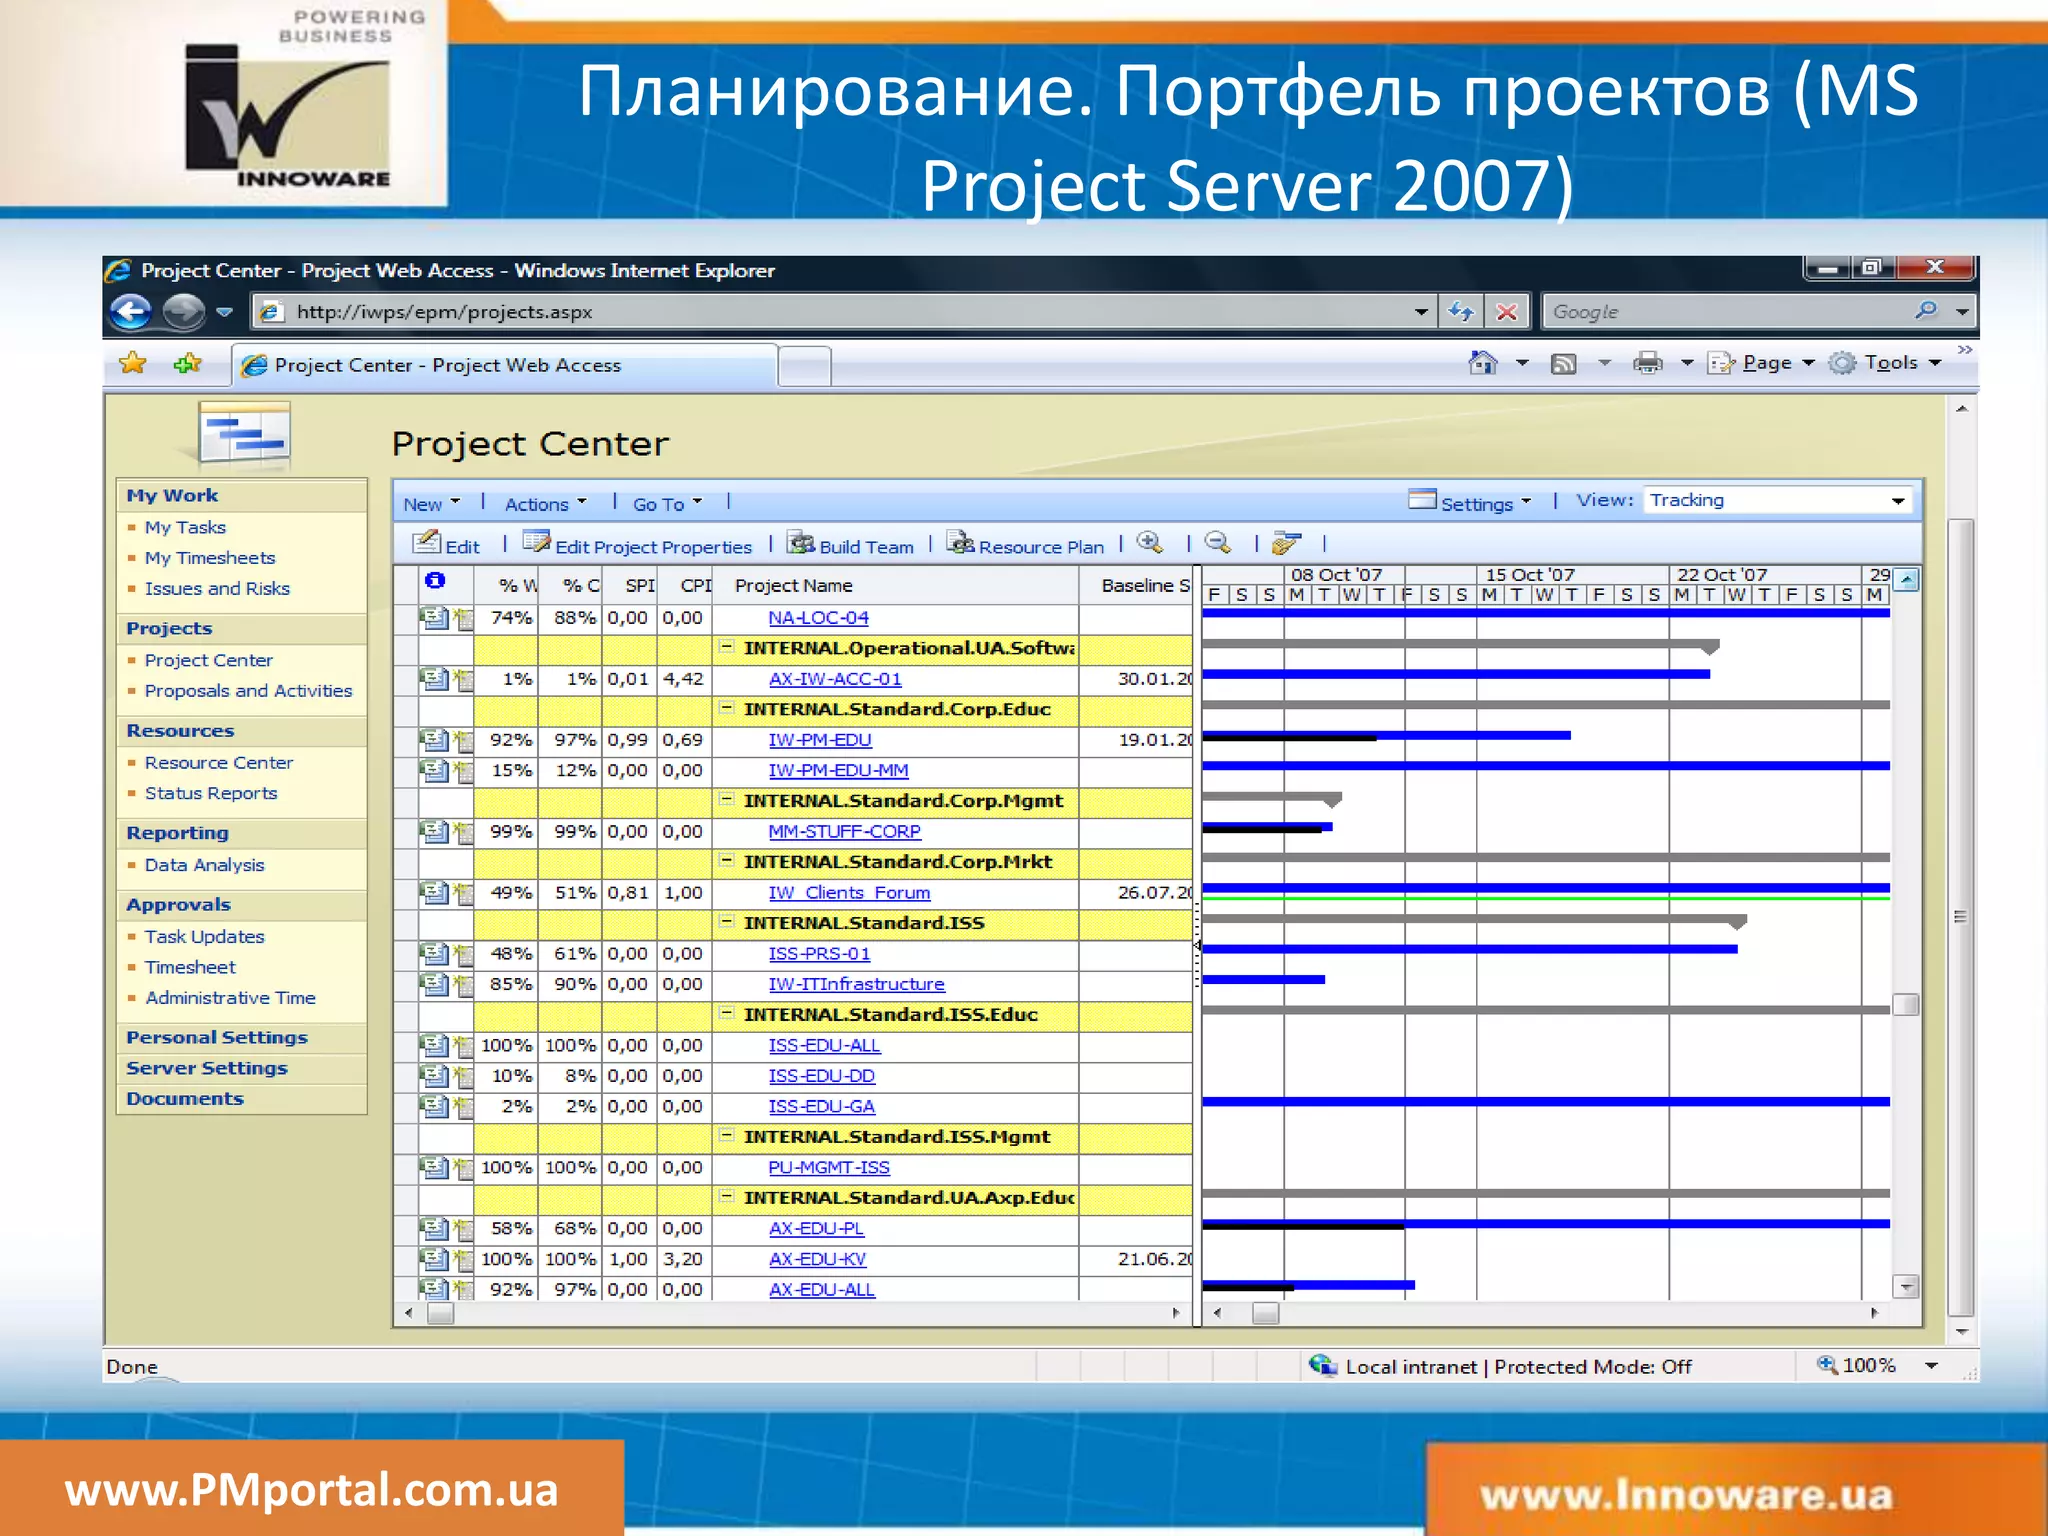
Task: Click the Gantt chart vertical scroll down arrow
Action: click(x=1907, y=1287)
